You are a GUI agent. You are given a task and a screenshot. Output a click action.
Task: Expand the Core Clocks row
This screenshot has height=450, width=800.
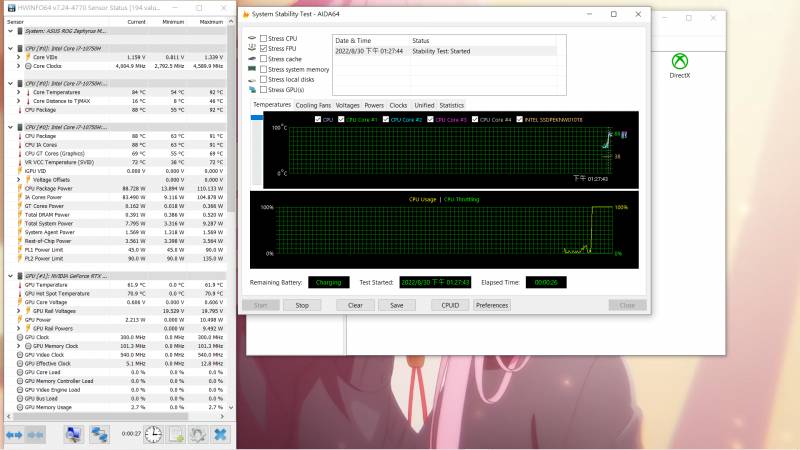click(x=18, y=66)
